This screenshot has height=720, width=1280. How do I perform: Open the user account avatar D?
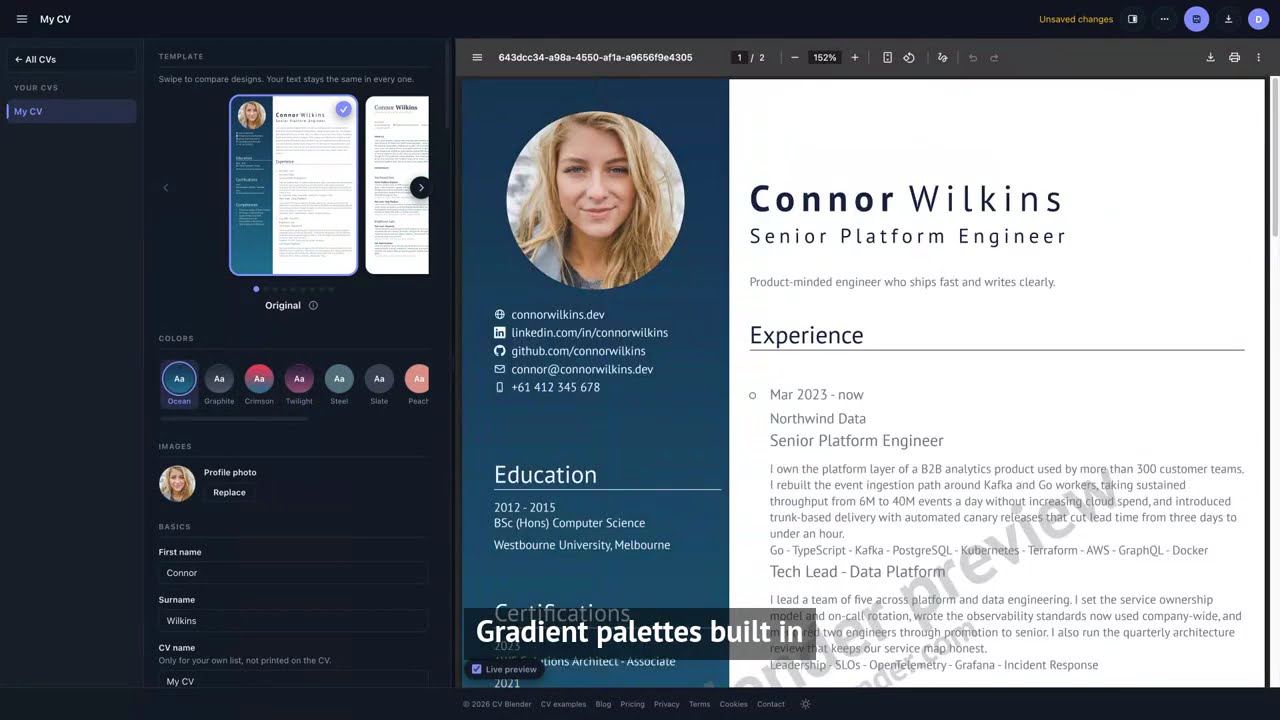point(1259,19)
